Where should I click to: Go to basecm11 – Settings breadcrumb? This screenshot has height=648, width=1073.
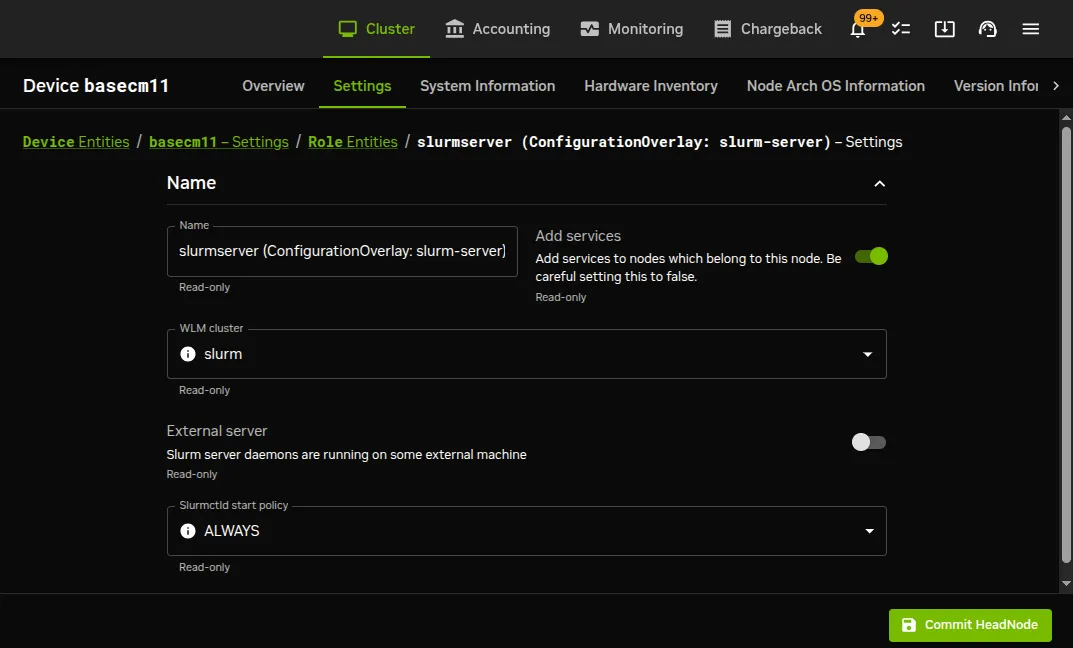(219, 142)
